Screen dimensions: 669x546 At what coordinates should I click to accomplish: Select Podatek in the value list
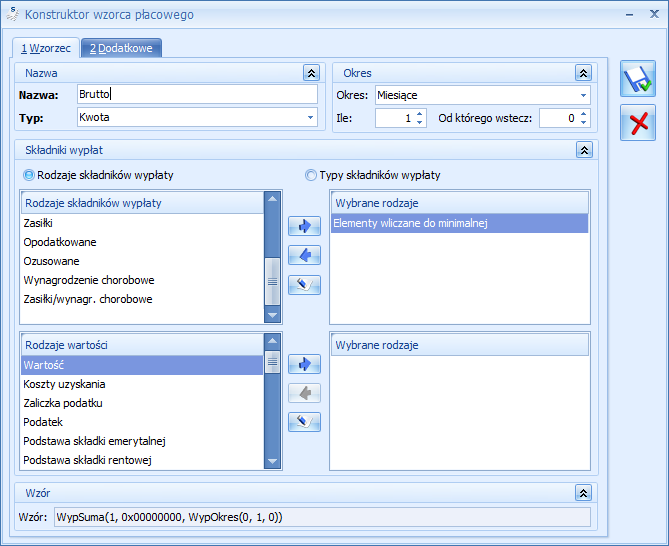(x=142, y=422)
